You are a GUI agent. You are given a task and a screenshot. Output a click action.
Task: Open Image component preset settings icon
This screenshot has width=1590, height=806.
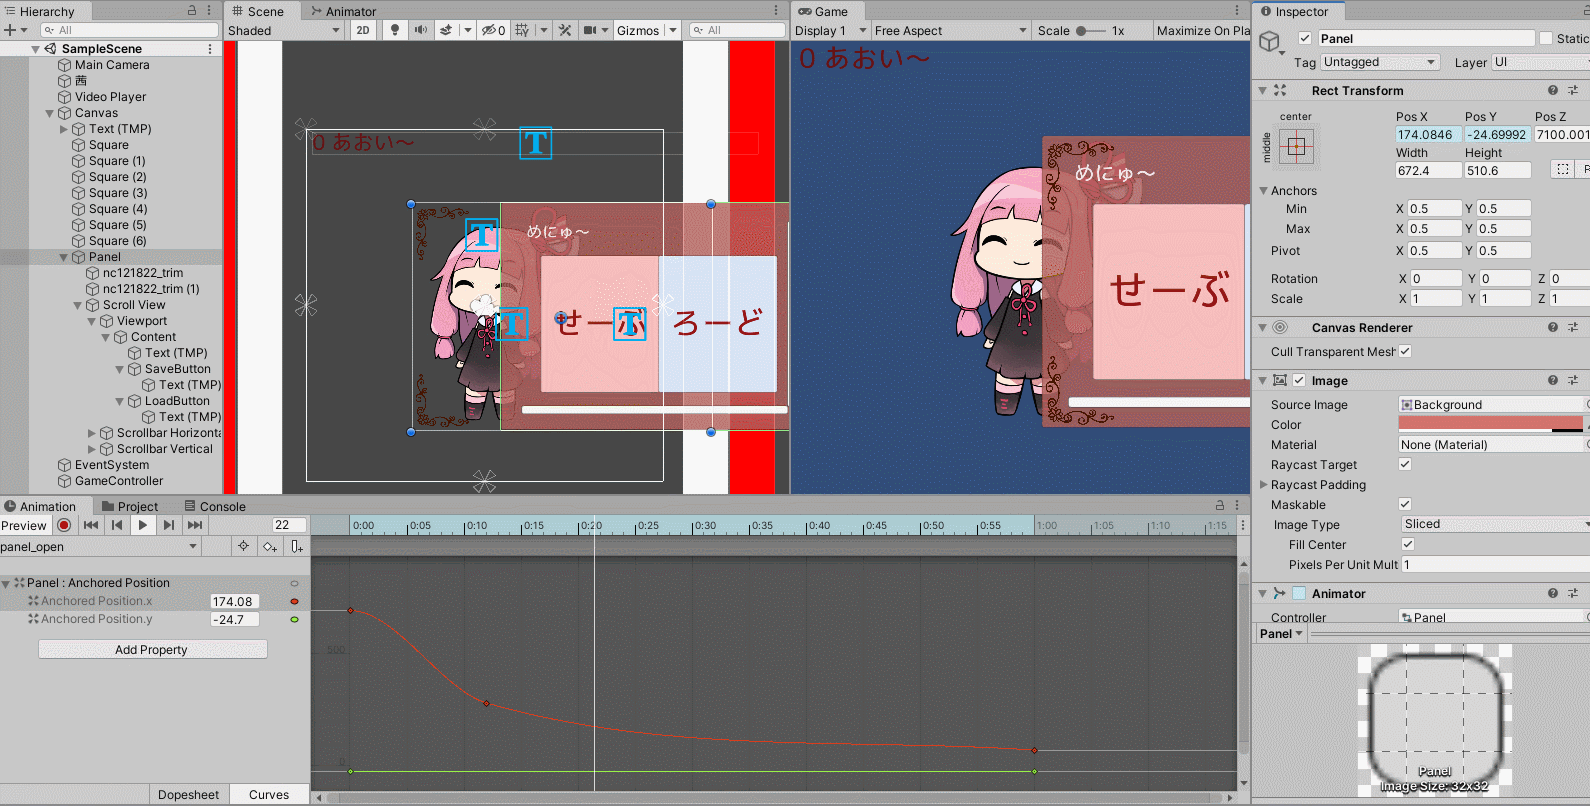pos(1573,380)
